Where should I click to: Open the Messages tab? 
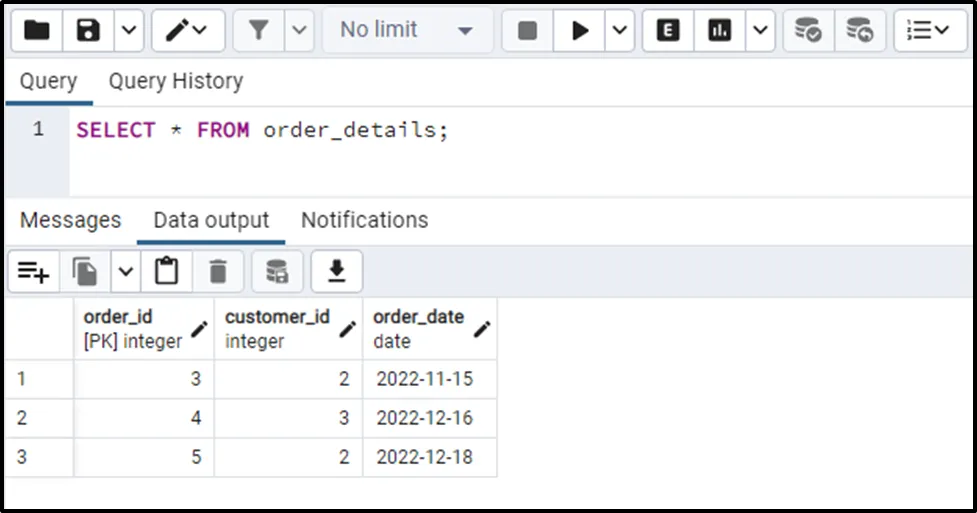pos(70,220)
